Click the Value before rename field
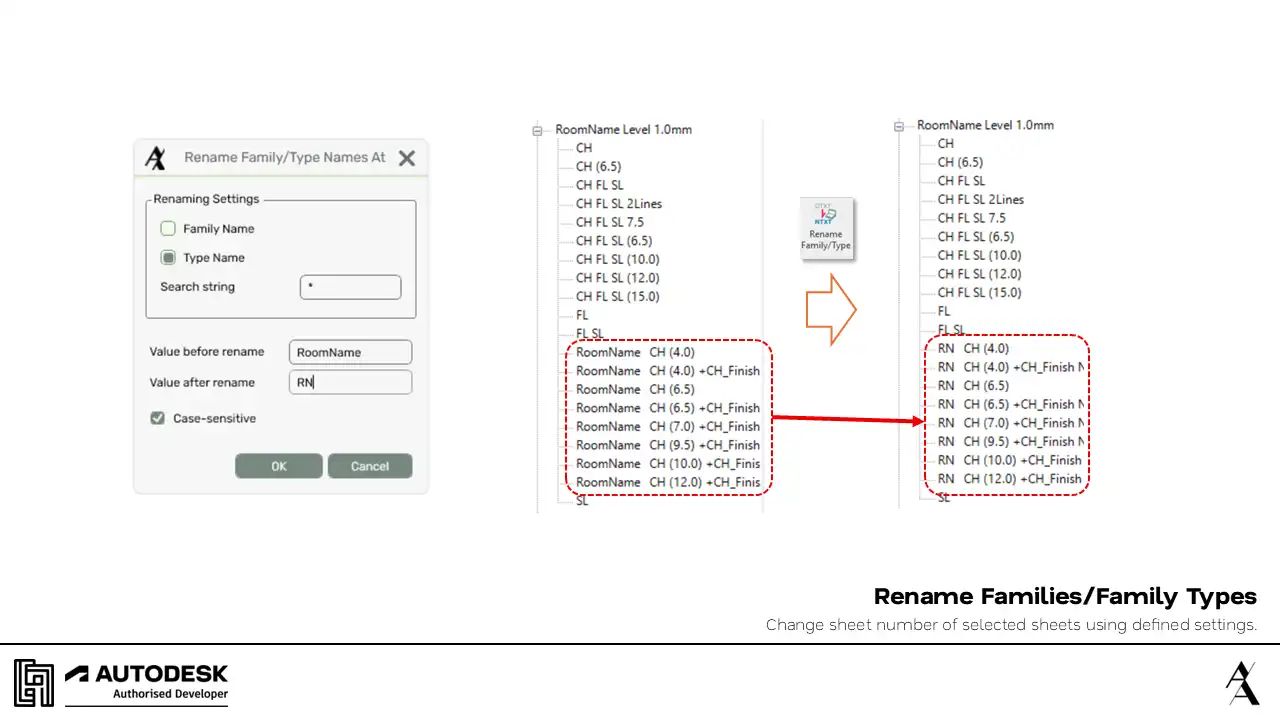This screenshot has height=720, width=1280. point(350,352)
